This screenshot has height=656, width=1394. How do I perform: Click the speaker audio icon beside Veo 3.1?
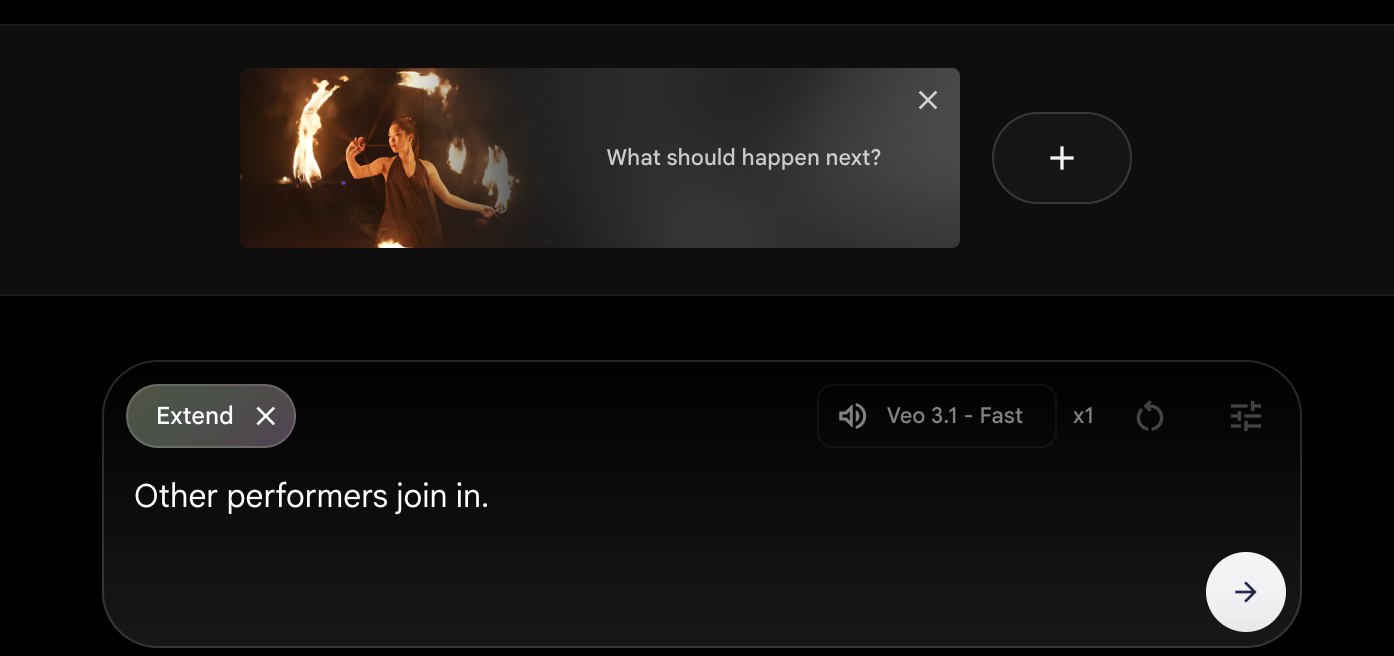click(x=852, y=416)
